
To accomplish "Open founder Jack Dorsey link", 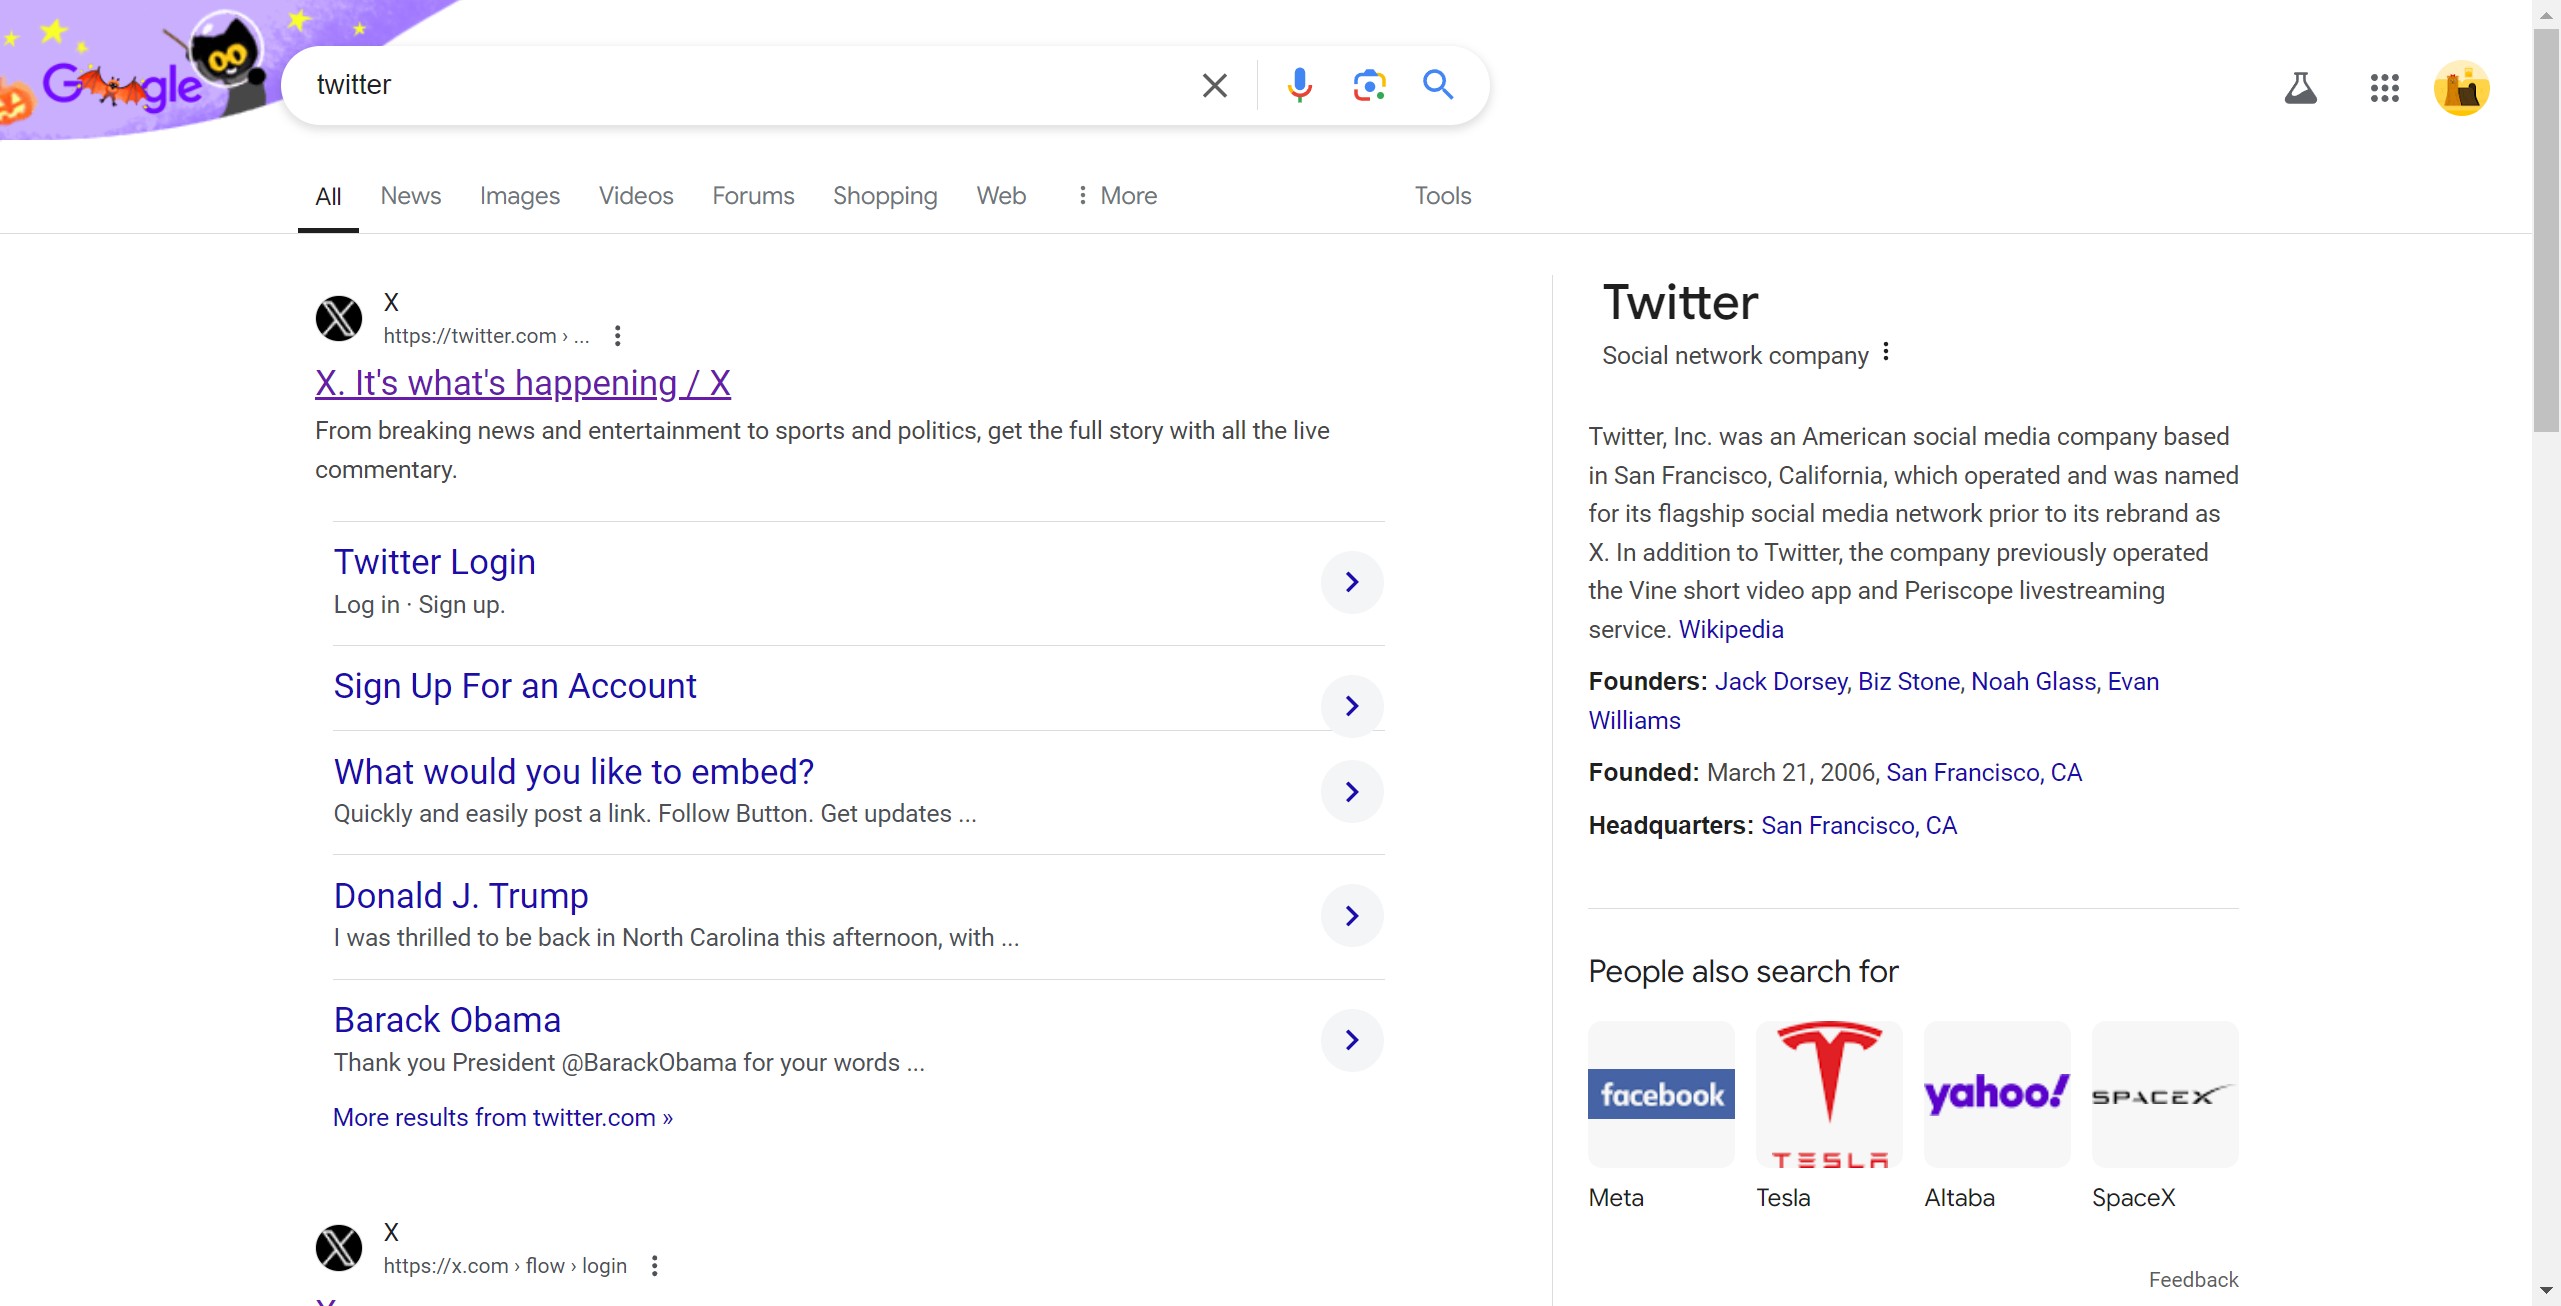I will (1781, 682).
